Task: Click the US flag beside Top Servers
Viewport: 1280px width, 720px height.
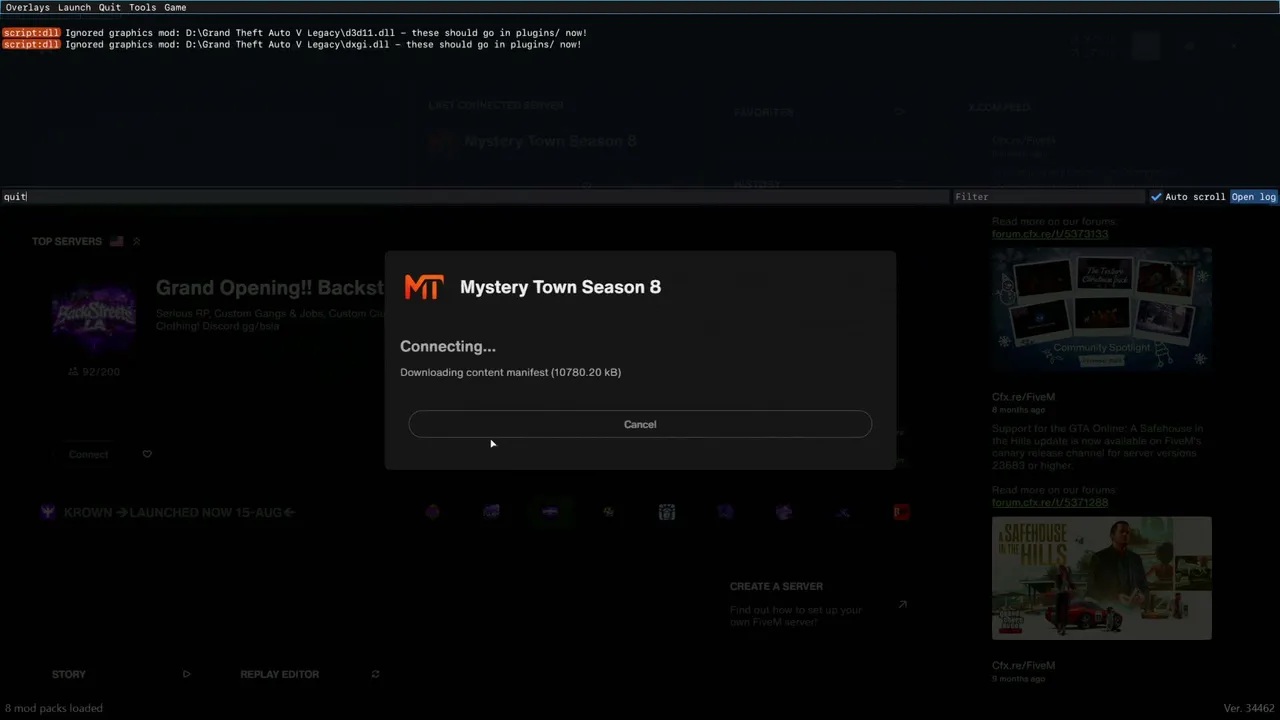Action: coord(117,241)
